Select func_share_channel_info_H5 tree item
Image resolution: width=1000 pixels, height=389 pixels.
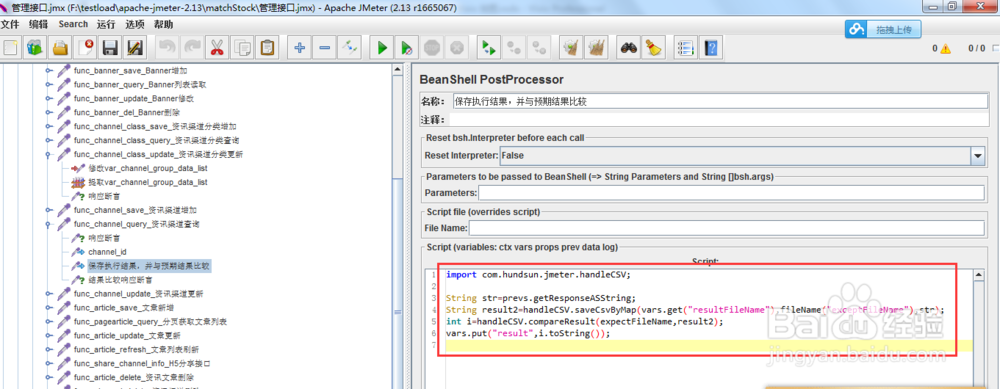click(x=142, y=363)
